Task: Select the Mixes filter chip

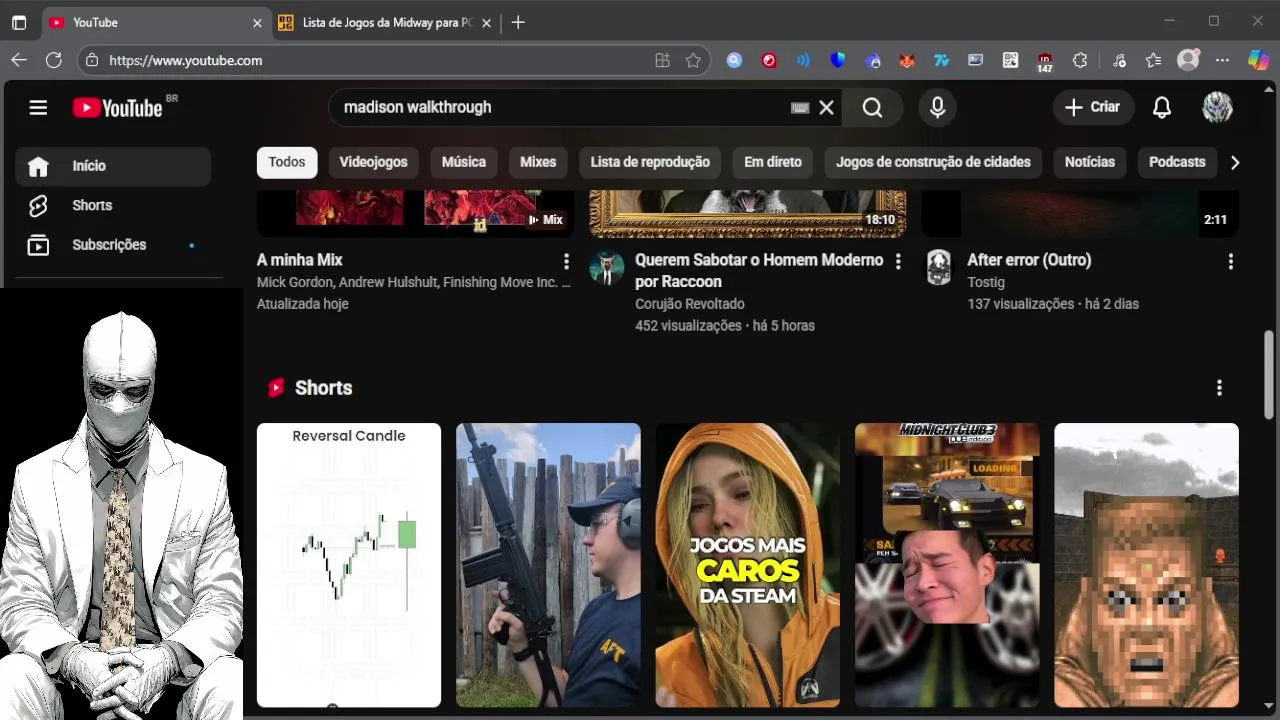Action: pos(538,162)
